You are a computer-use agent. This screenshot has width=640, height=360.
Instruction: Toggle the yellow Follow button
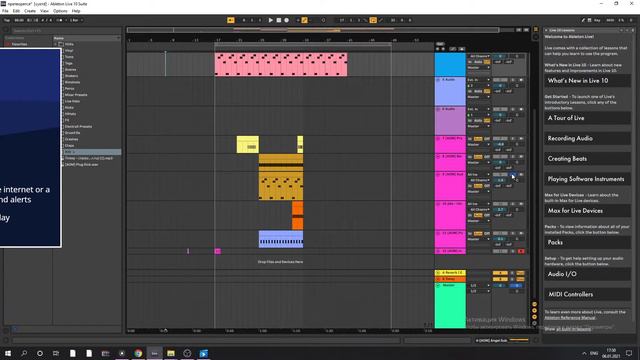[231, 20]
